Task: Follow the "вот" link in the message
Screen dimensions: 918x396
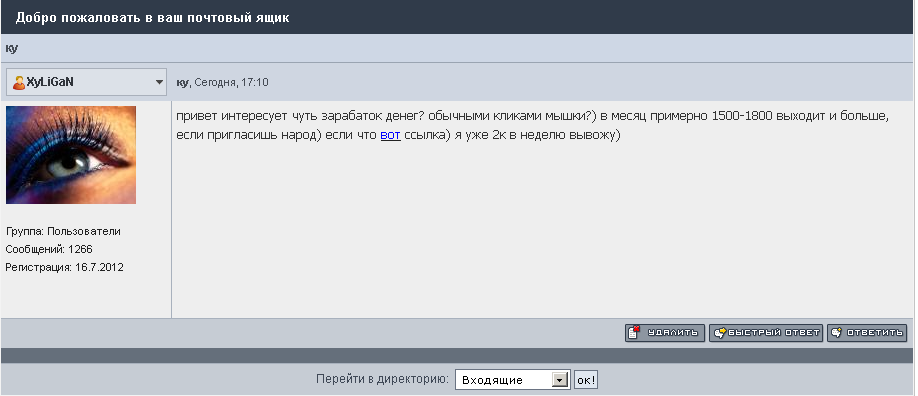Action: tap(391, 135)
